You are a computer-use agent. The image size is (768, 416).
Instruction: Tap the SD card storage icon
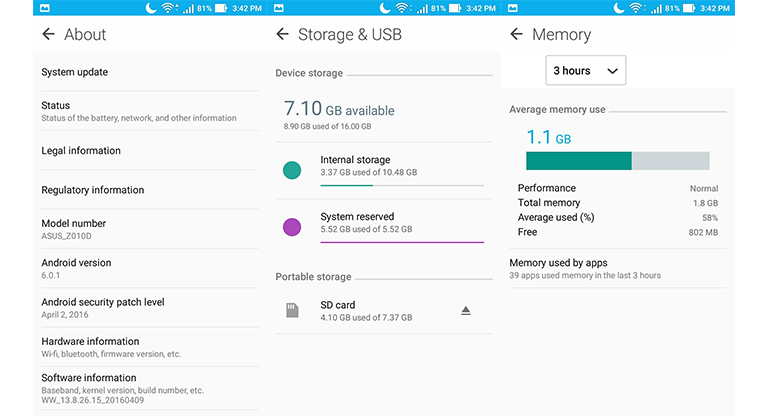pyautogui.click(x=292, y=310)
